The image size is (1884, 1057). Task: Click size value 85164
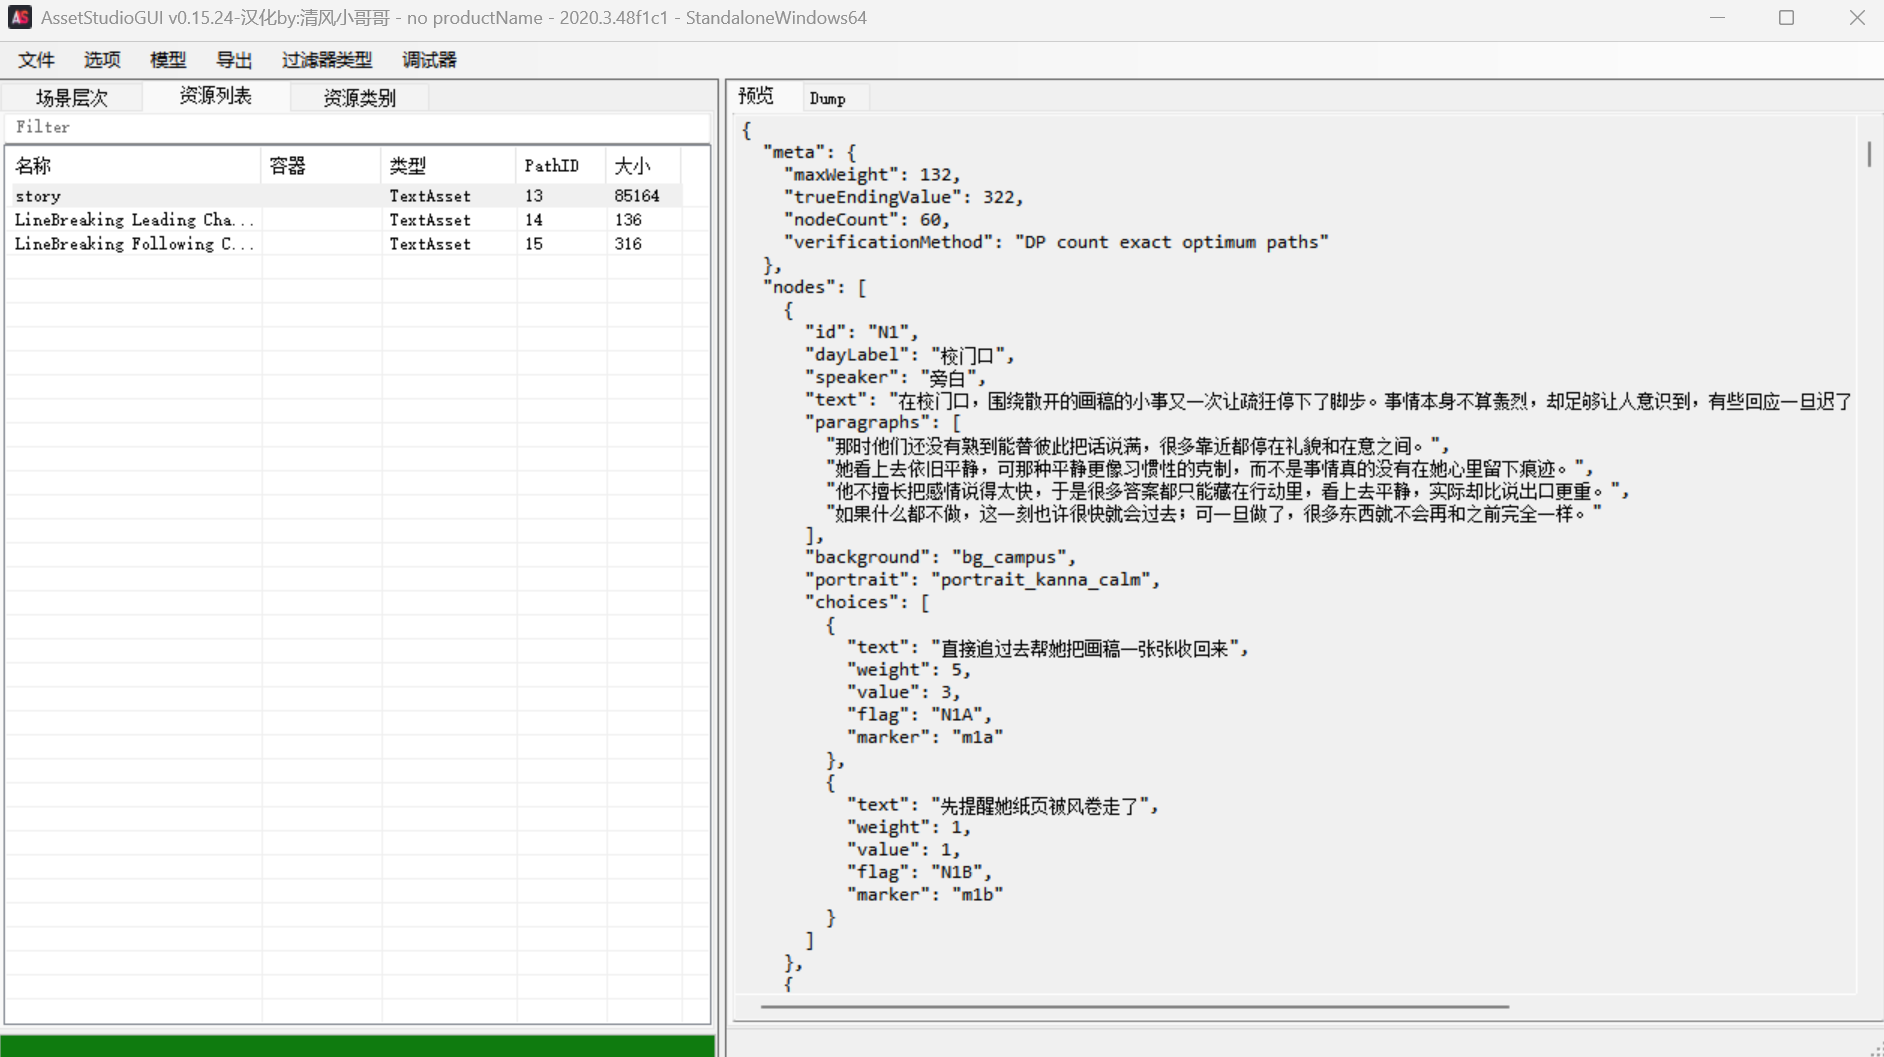click(637, 196)
